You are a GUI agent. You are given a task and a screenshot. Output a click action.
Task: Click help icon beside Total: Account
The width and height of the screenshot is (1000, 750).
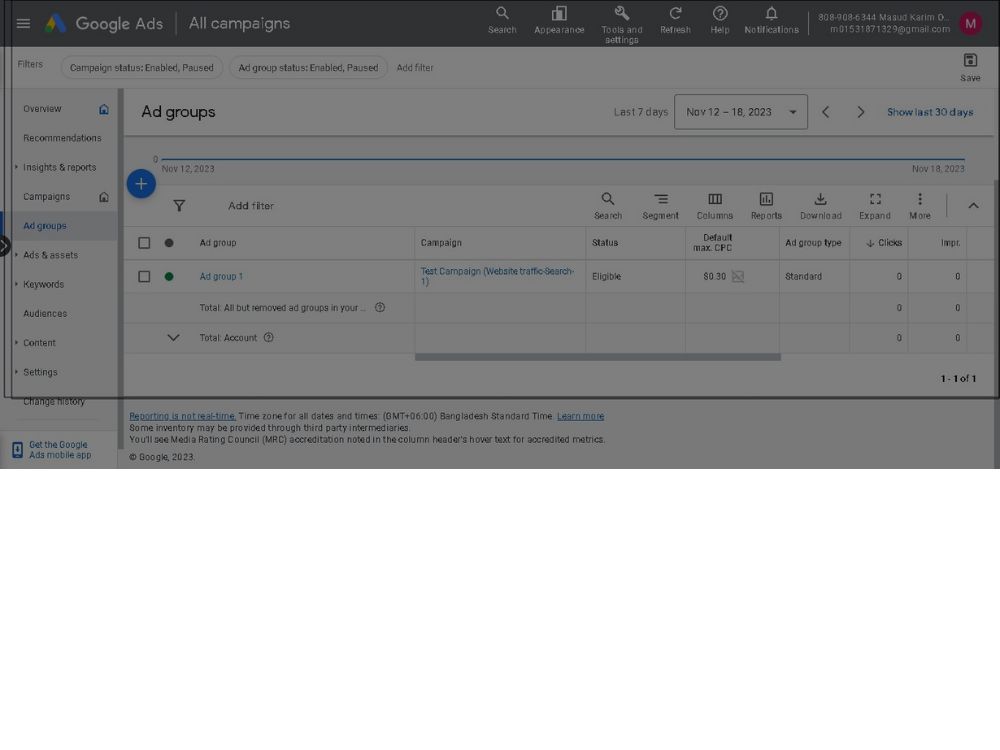click(268, 337)
